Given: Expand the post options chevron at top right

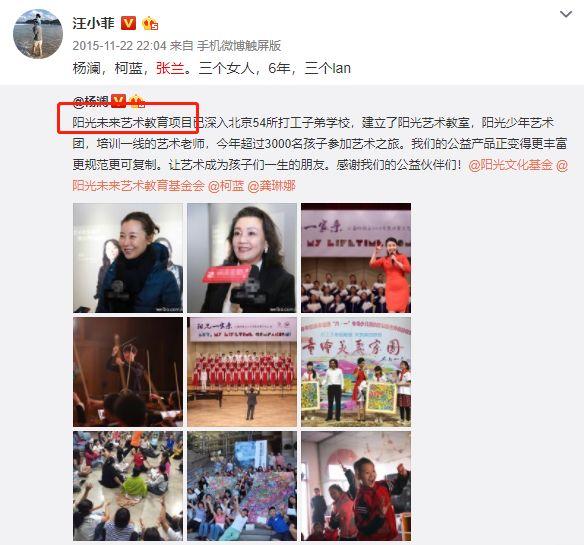Looking at the screenshot, I should (566, 14).
